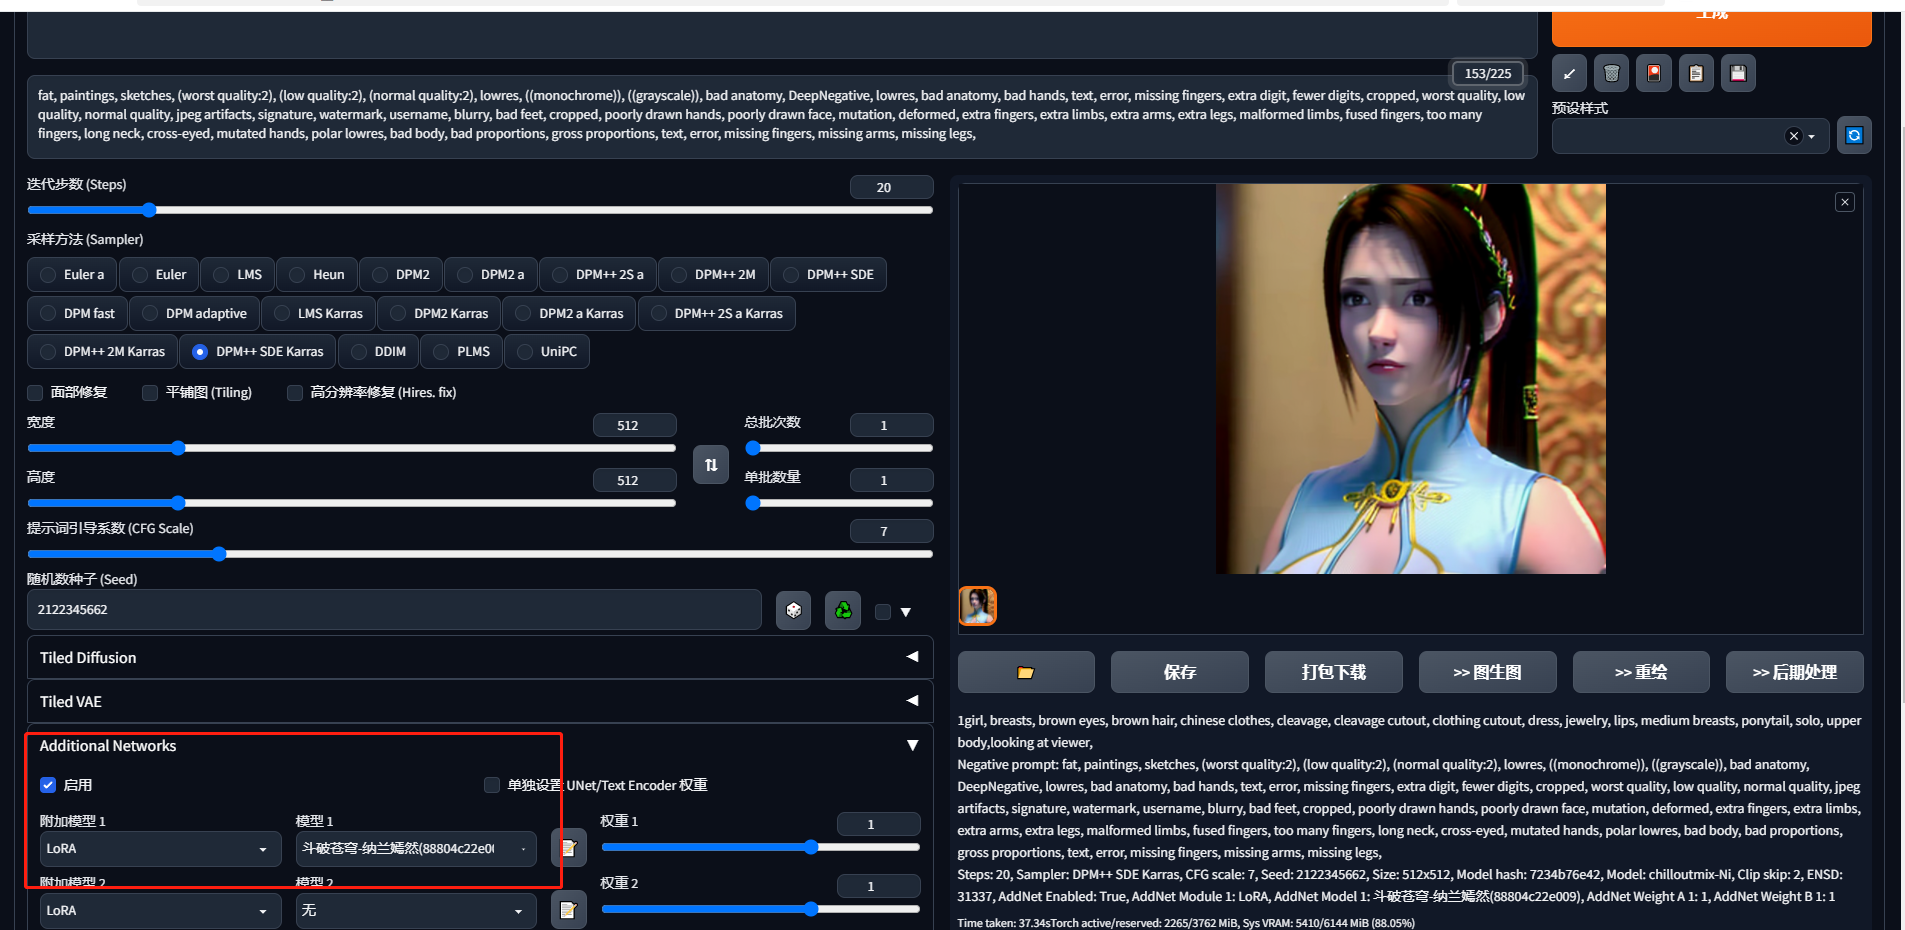Send image to >> 后期处理
Image resolution: width=1905 pixels, height=930 pixels.
click(1795, 672)
